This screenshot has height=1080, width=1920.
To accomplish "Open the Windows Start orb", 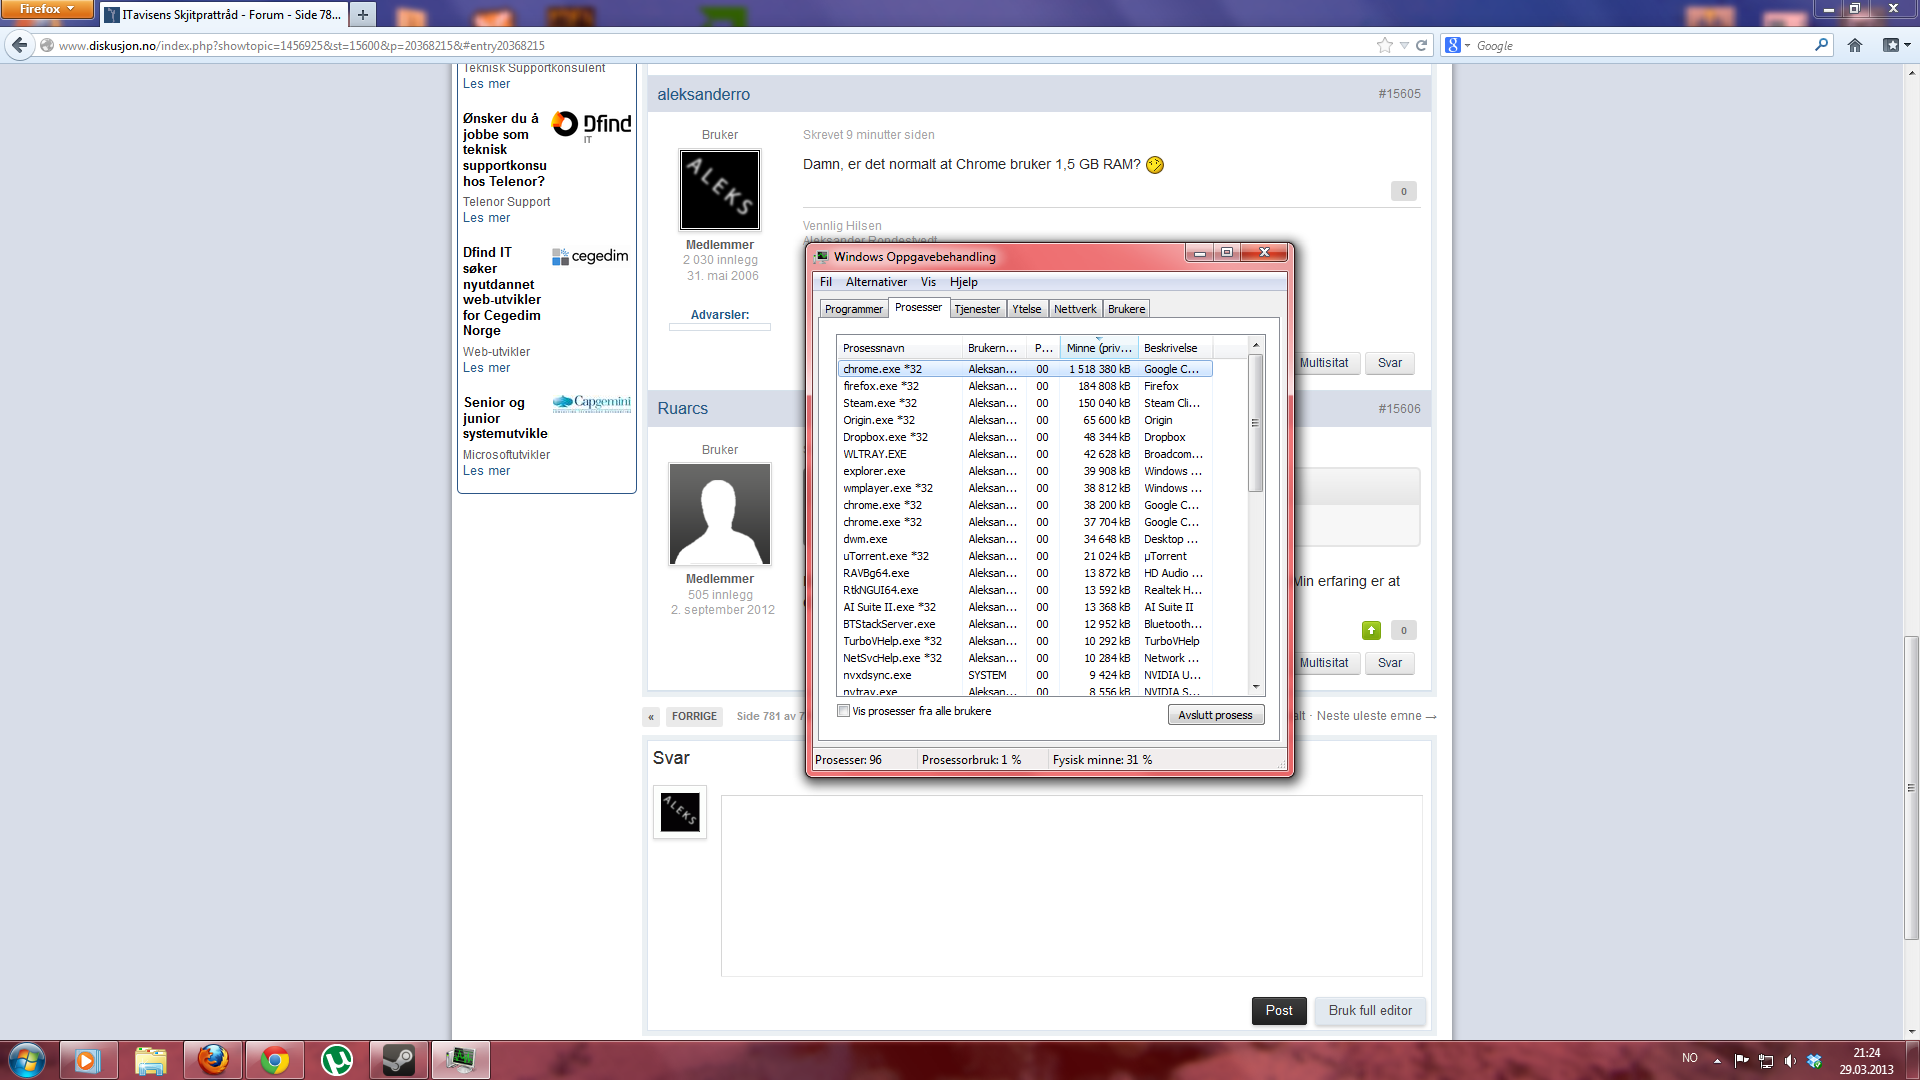I will pyautogui.click(x=27, y=1060).
